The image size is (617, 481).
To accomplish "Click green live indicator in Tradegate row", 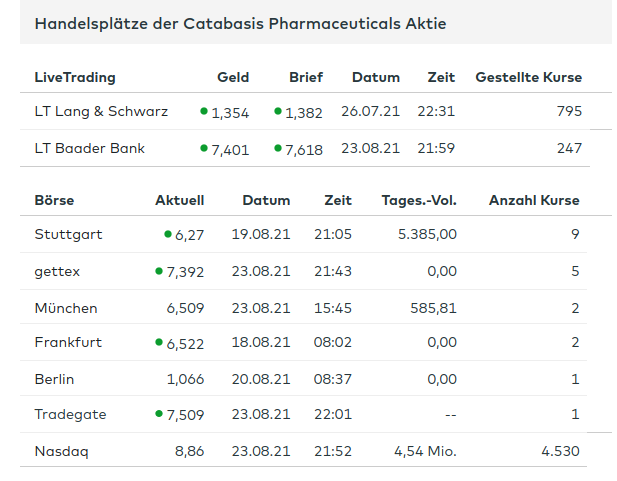I will (158, 414).
